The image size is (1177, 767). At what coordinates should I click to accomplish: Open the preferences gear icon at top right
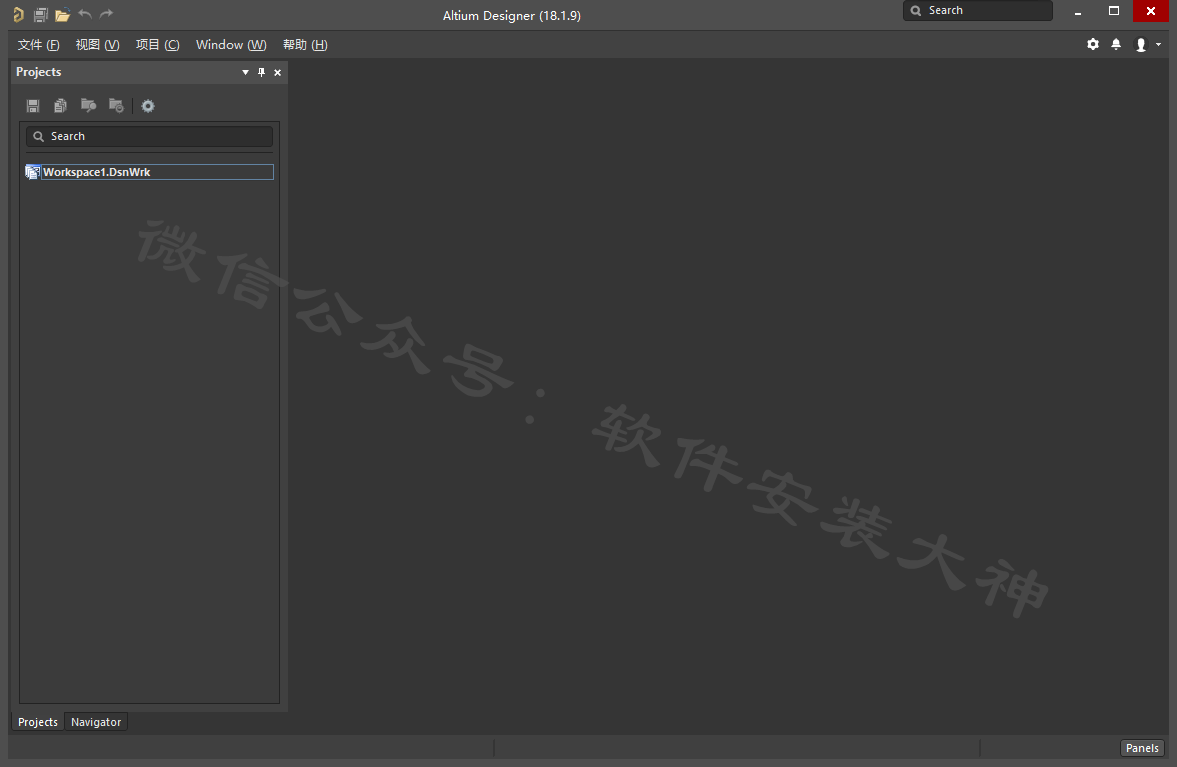(1093, 44)
